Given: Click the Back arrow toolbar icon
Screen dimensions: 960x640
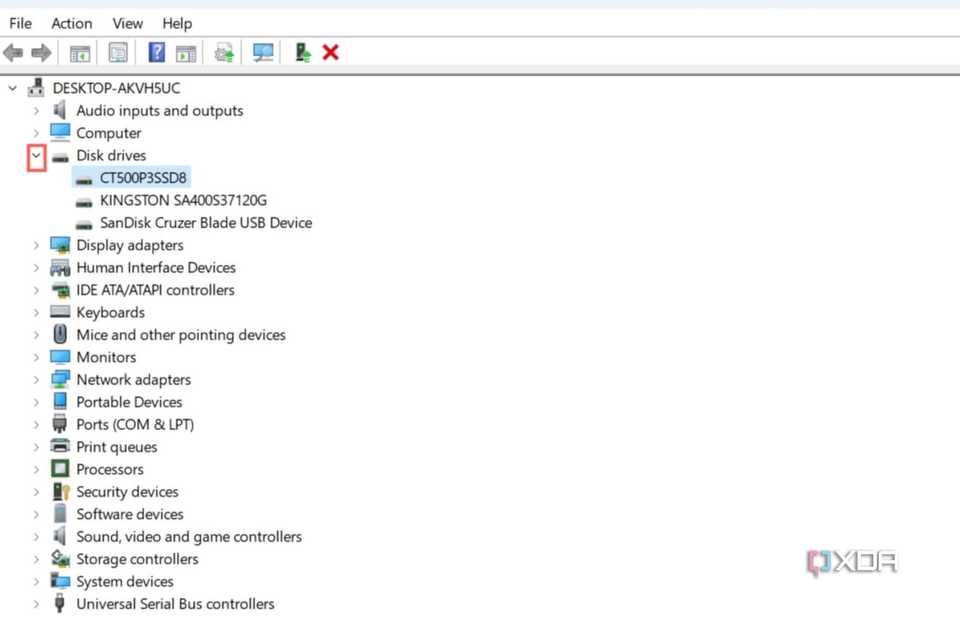Looking at the screenshot, I should (13, 53).
